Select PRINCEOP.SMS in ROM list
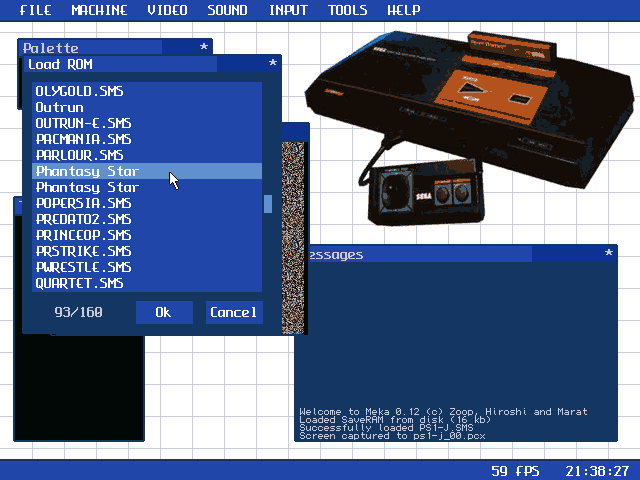 (147, 235)
